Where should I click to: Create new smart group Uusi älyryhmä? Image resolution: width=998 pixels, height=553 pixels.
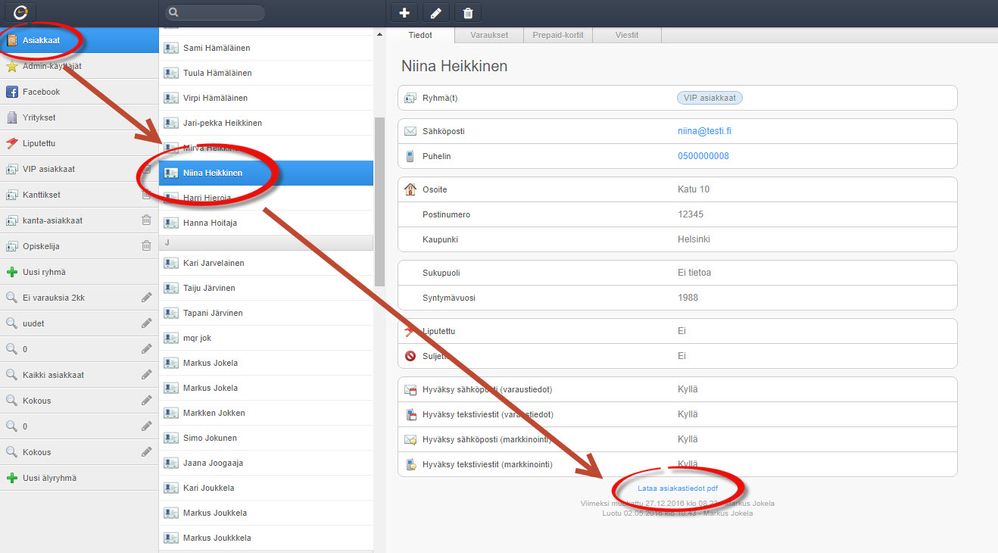[79, 478]
